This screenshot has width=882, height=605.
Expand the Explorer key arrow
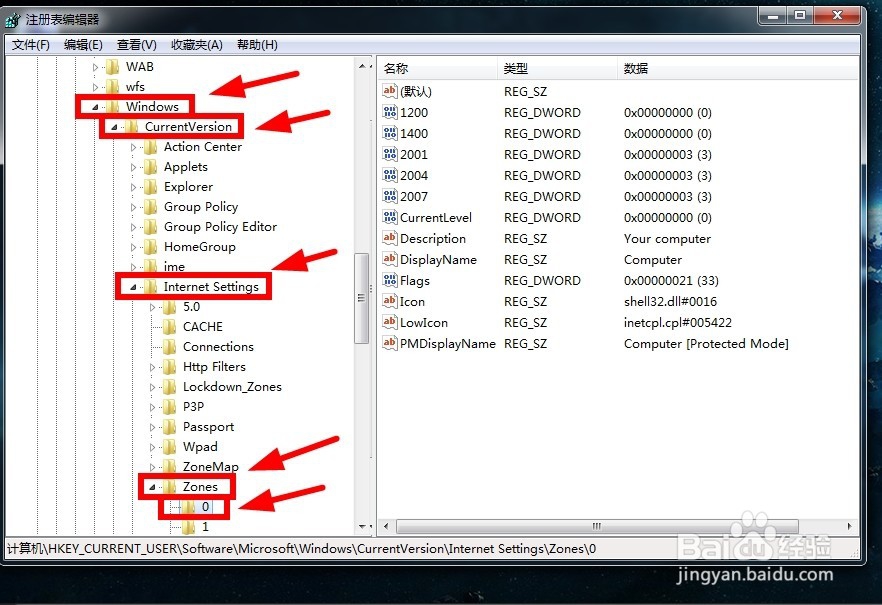[x=133, y=187]
